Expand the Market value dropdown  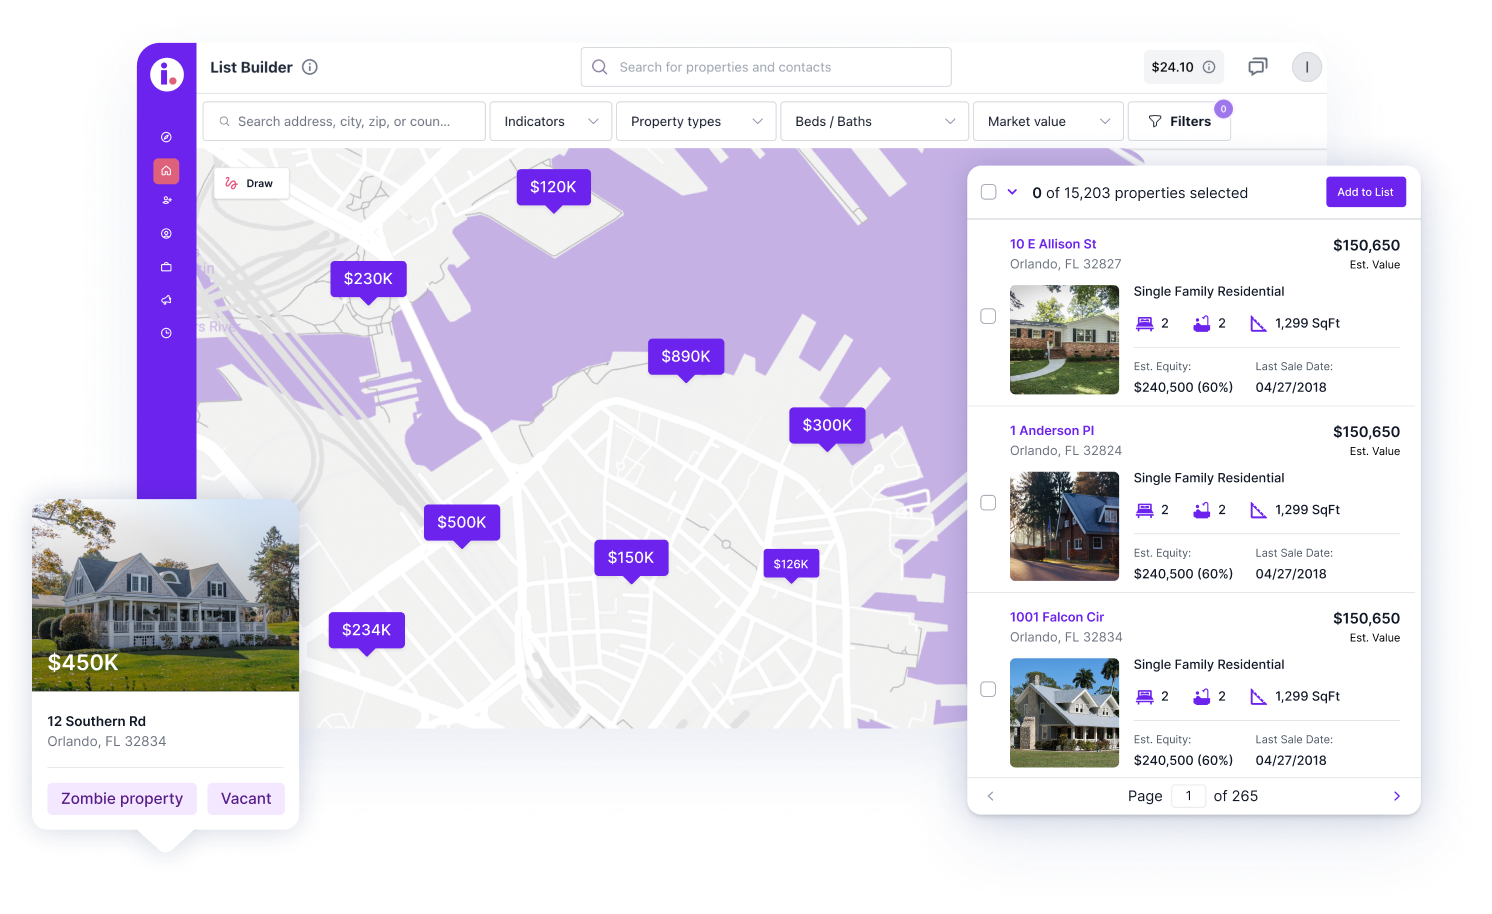point(1048,121)
